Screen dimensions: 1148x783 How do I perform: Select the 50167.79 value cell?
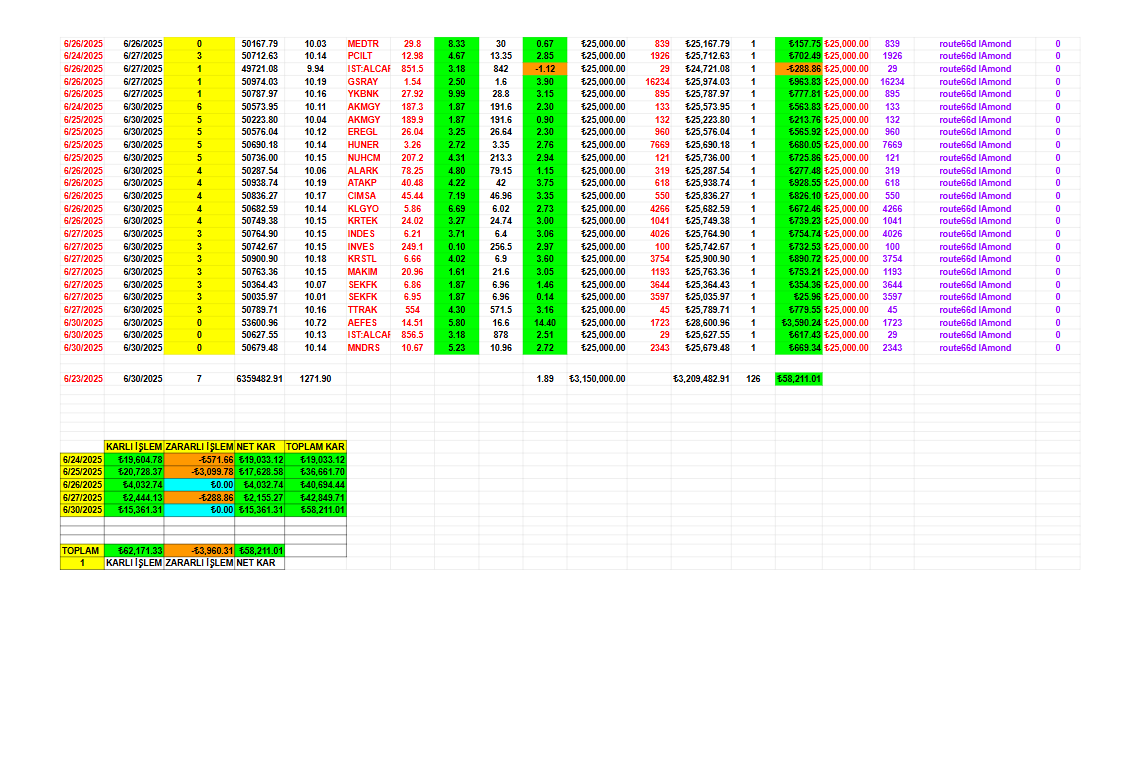(260, 44)
